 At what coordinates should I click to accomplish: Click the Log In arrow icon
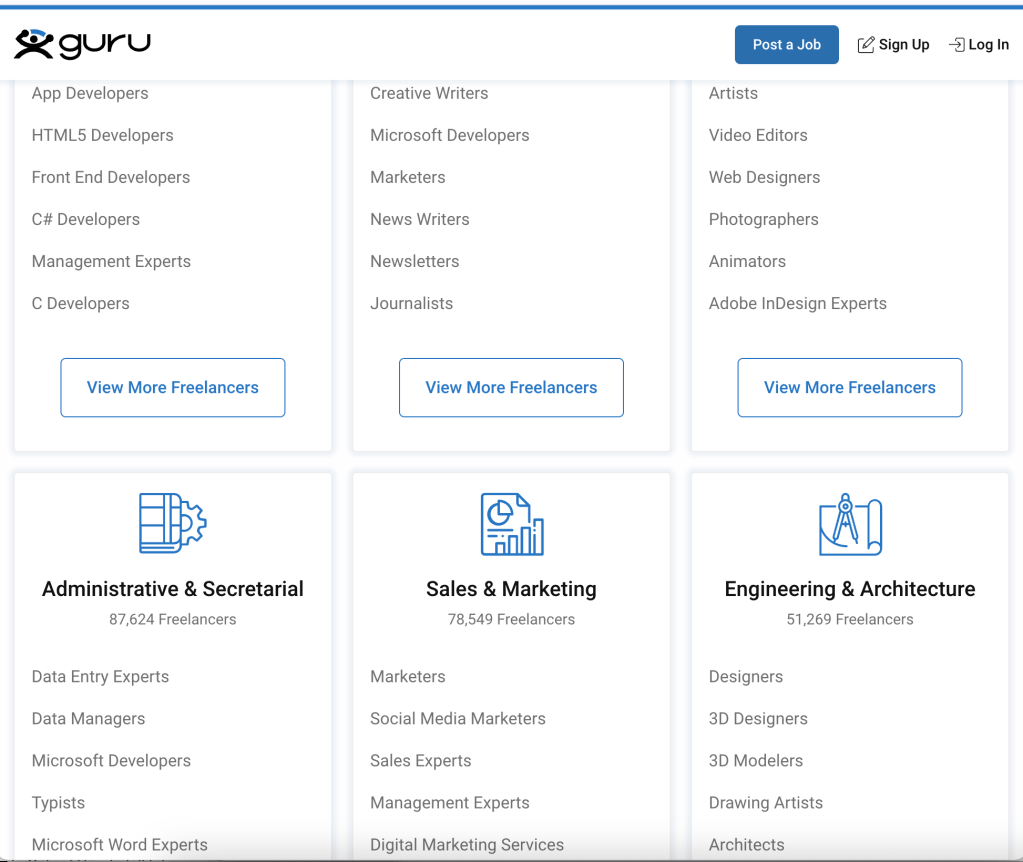pos(956,45)
